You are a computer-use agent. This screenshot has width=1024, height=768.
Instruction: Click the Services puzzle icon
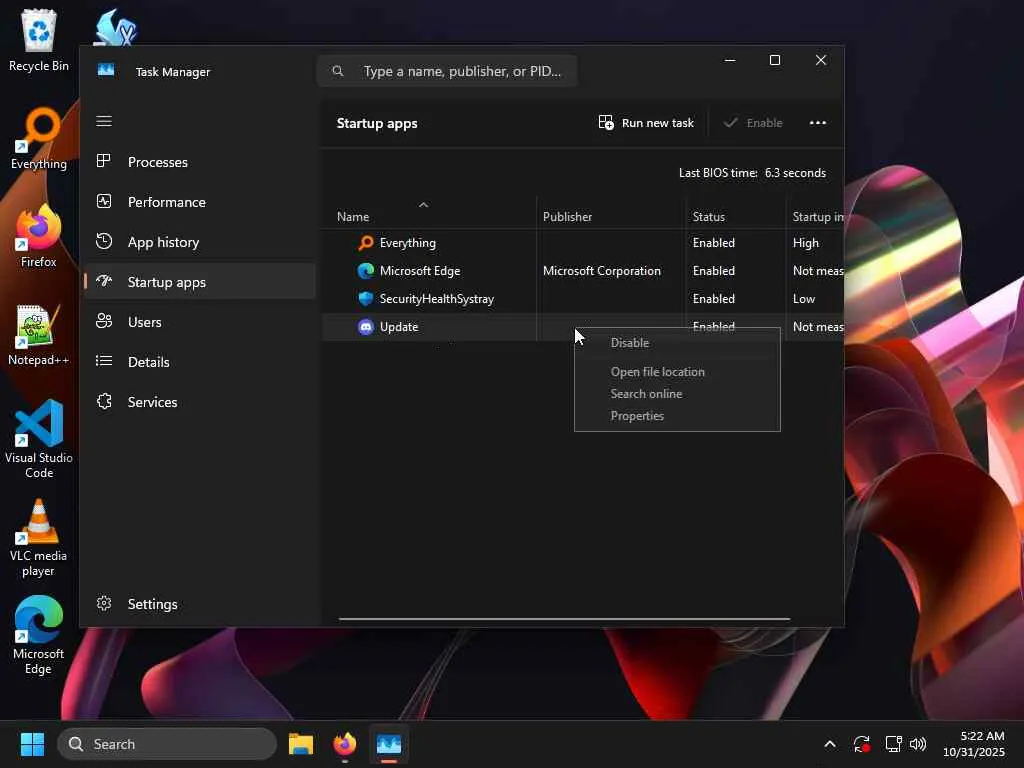104,401
